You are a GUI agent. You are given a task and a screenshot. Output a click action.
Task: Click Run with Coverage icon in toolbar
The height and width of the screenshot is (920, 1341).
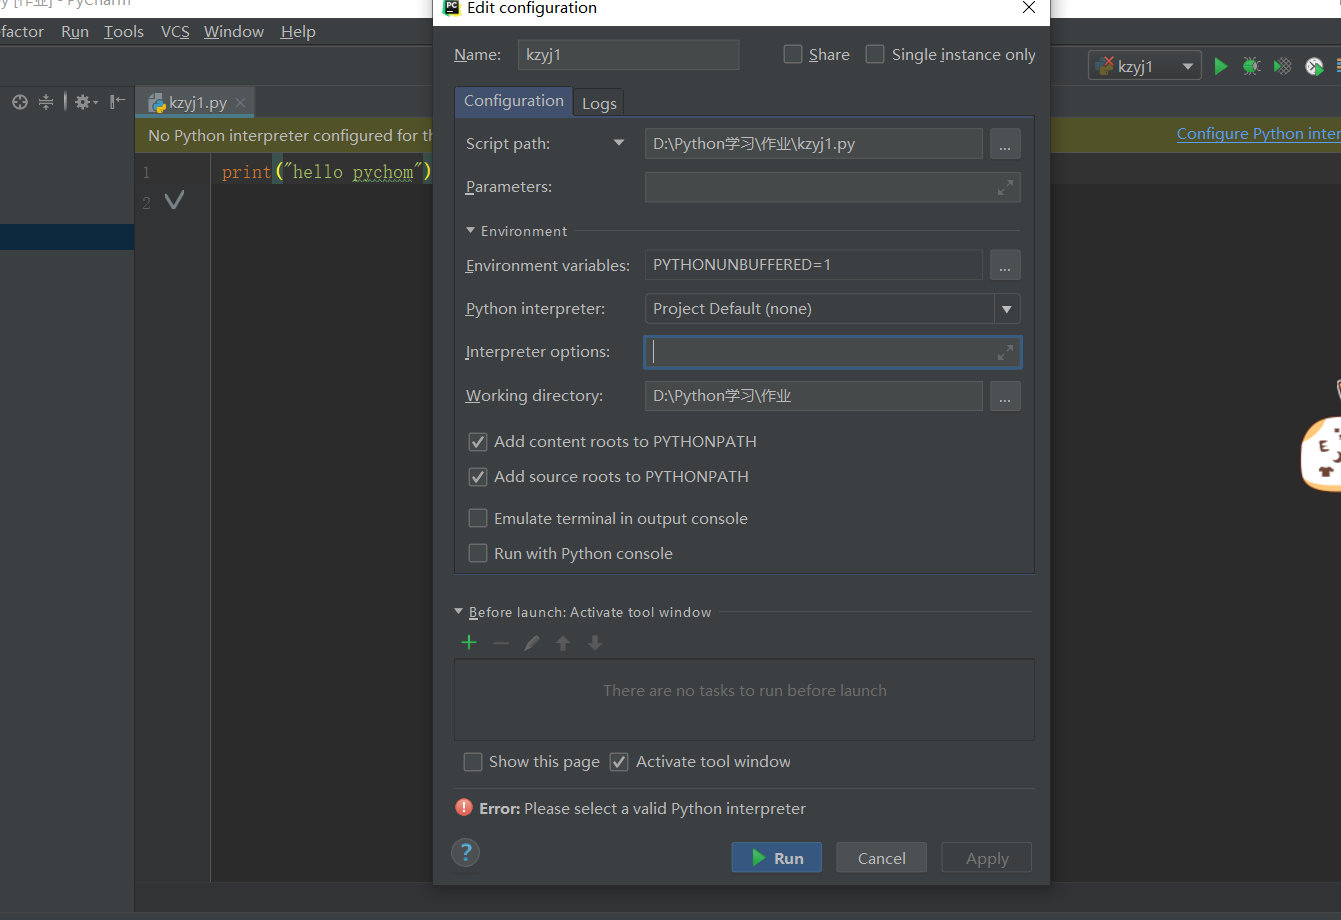point(1282,66)
